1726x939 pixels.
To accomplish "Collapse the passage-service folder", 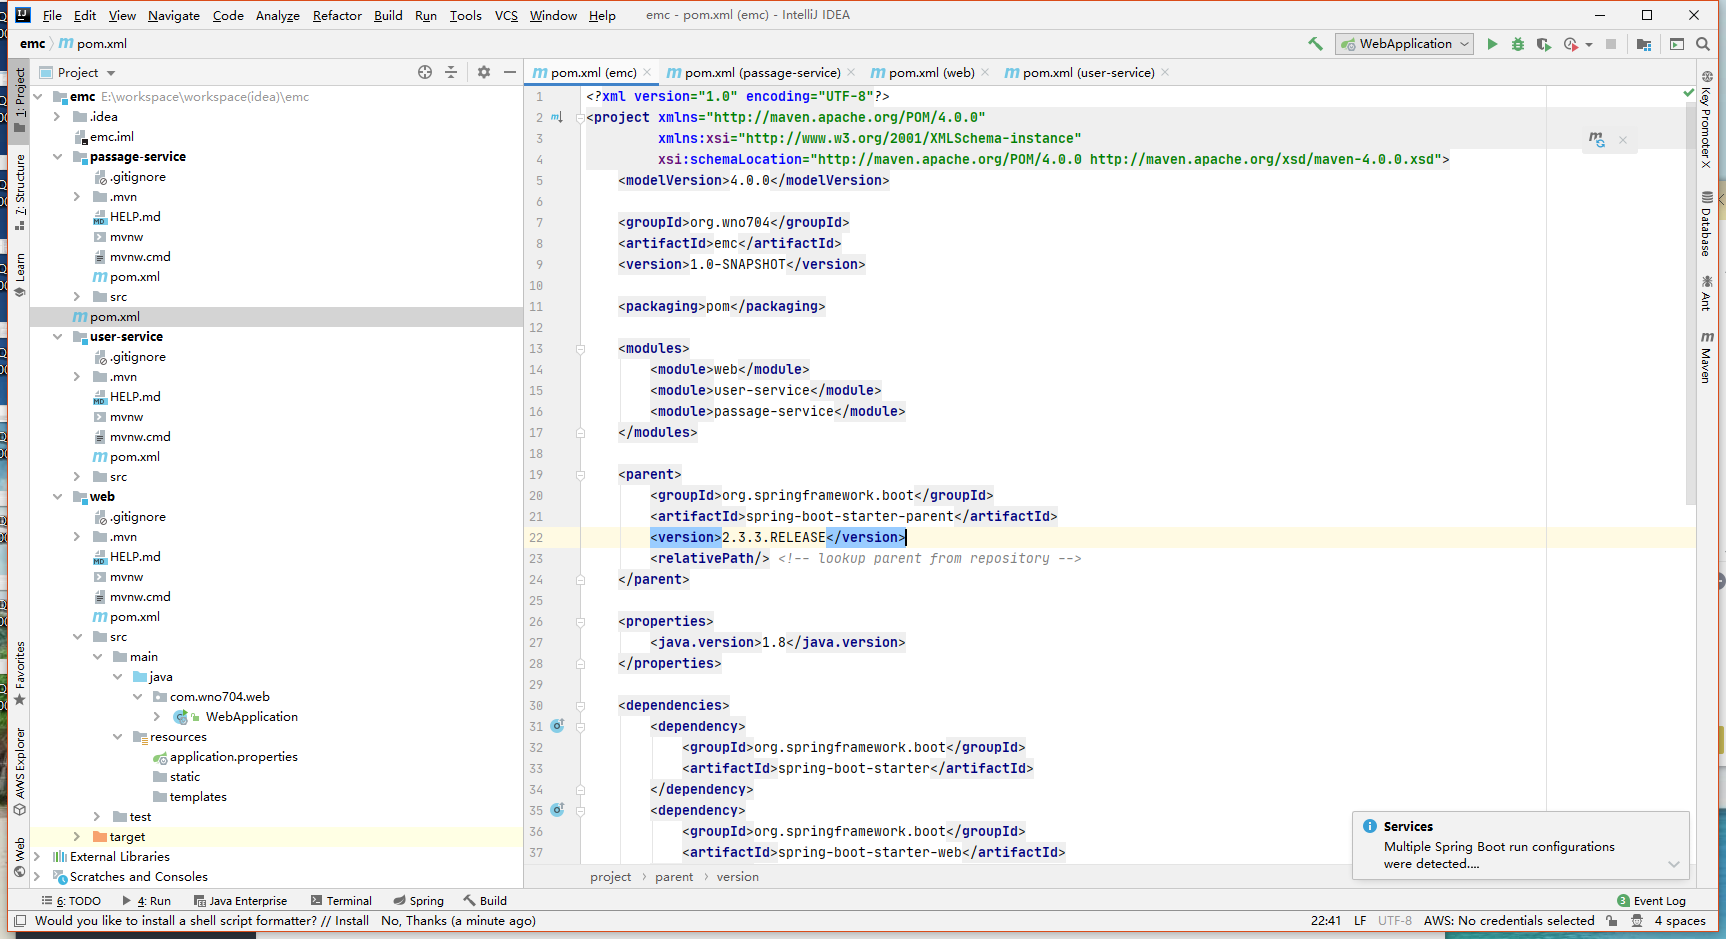I will pos(57,157).
